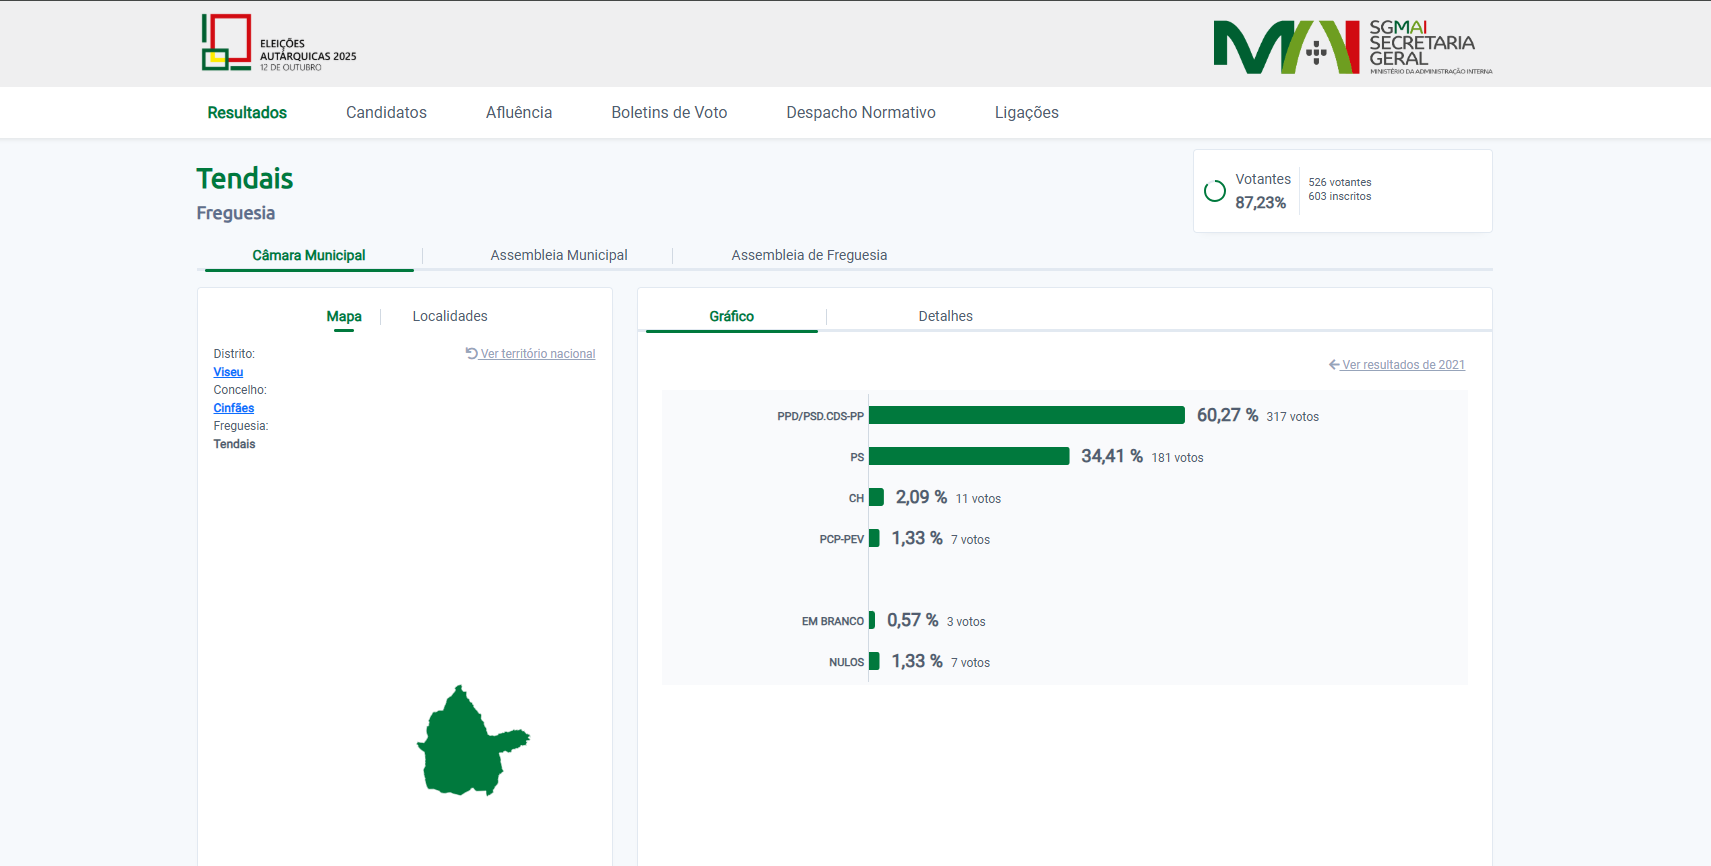The width and height of the screenshot is (1711, 866).
Task: Click the PPD/PSD.CDS-PP result bar
Action: pyautogui.click(x=1026, y=415)
